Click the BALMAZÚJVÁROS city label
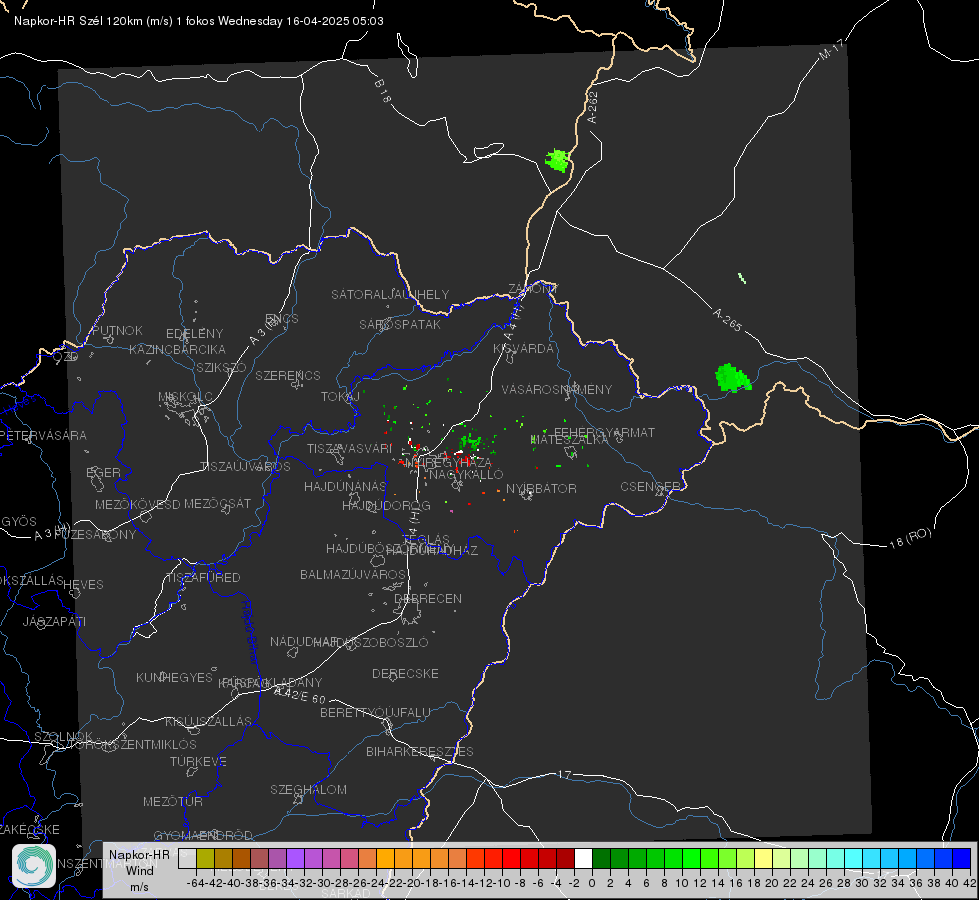 [x=353, y=574]
